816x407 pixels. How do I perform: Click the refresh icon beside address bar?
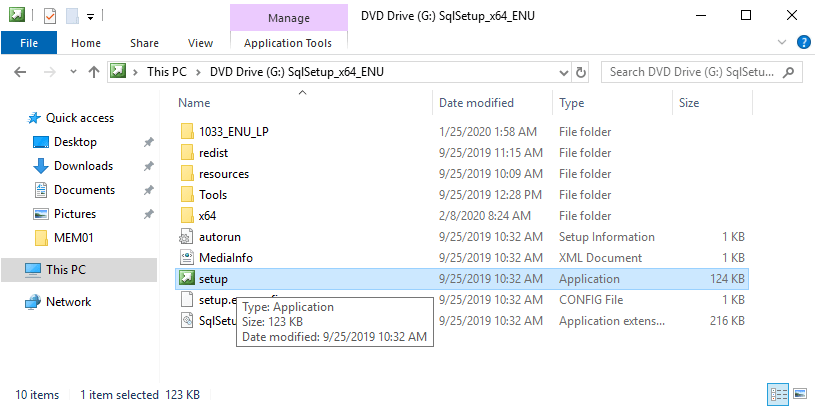(x=582, y=72)
